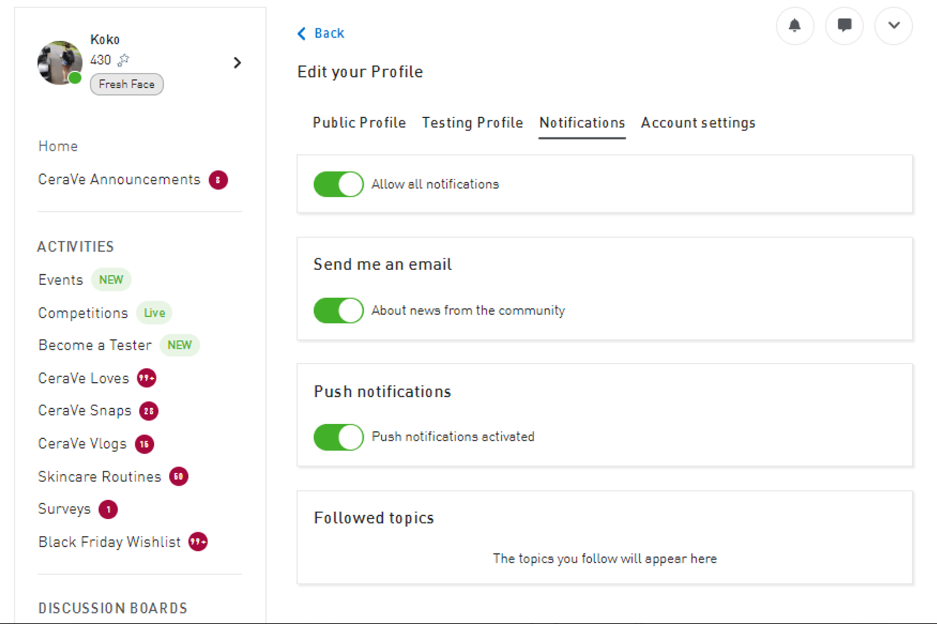Click the Black Friday Wishlist count badge

point(198,542)
